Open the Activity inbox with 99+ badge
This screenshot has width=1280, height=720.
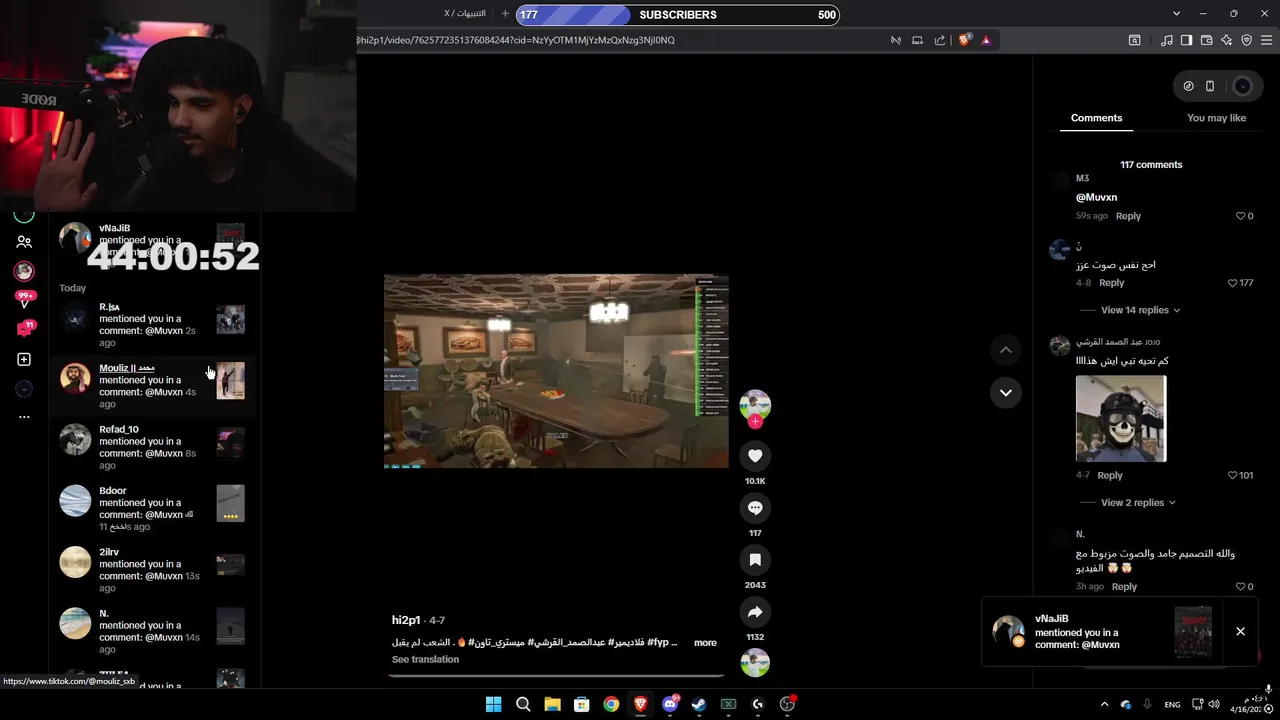click(24, 299)
